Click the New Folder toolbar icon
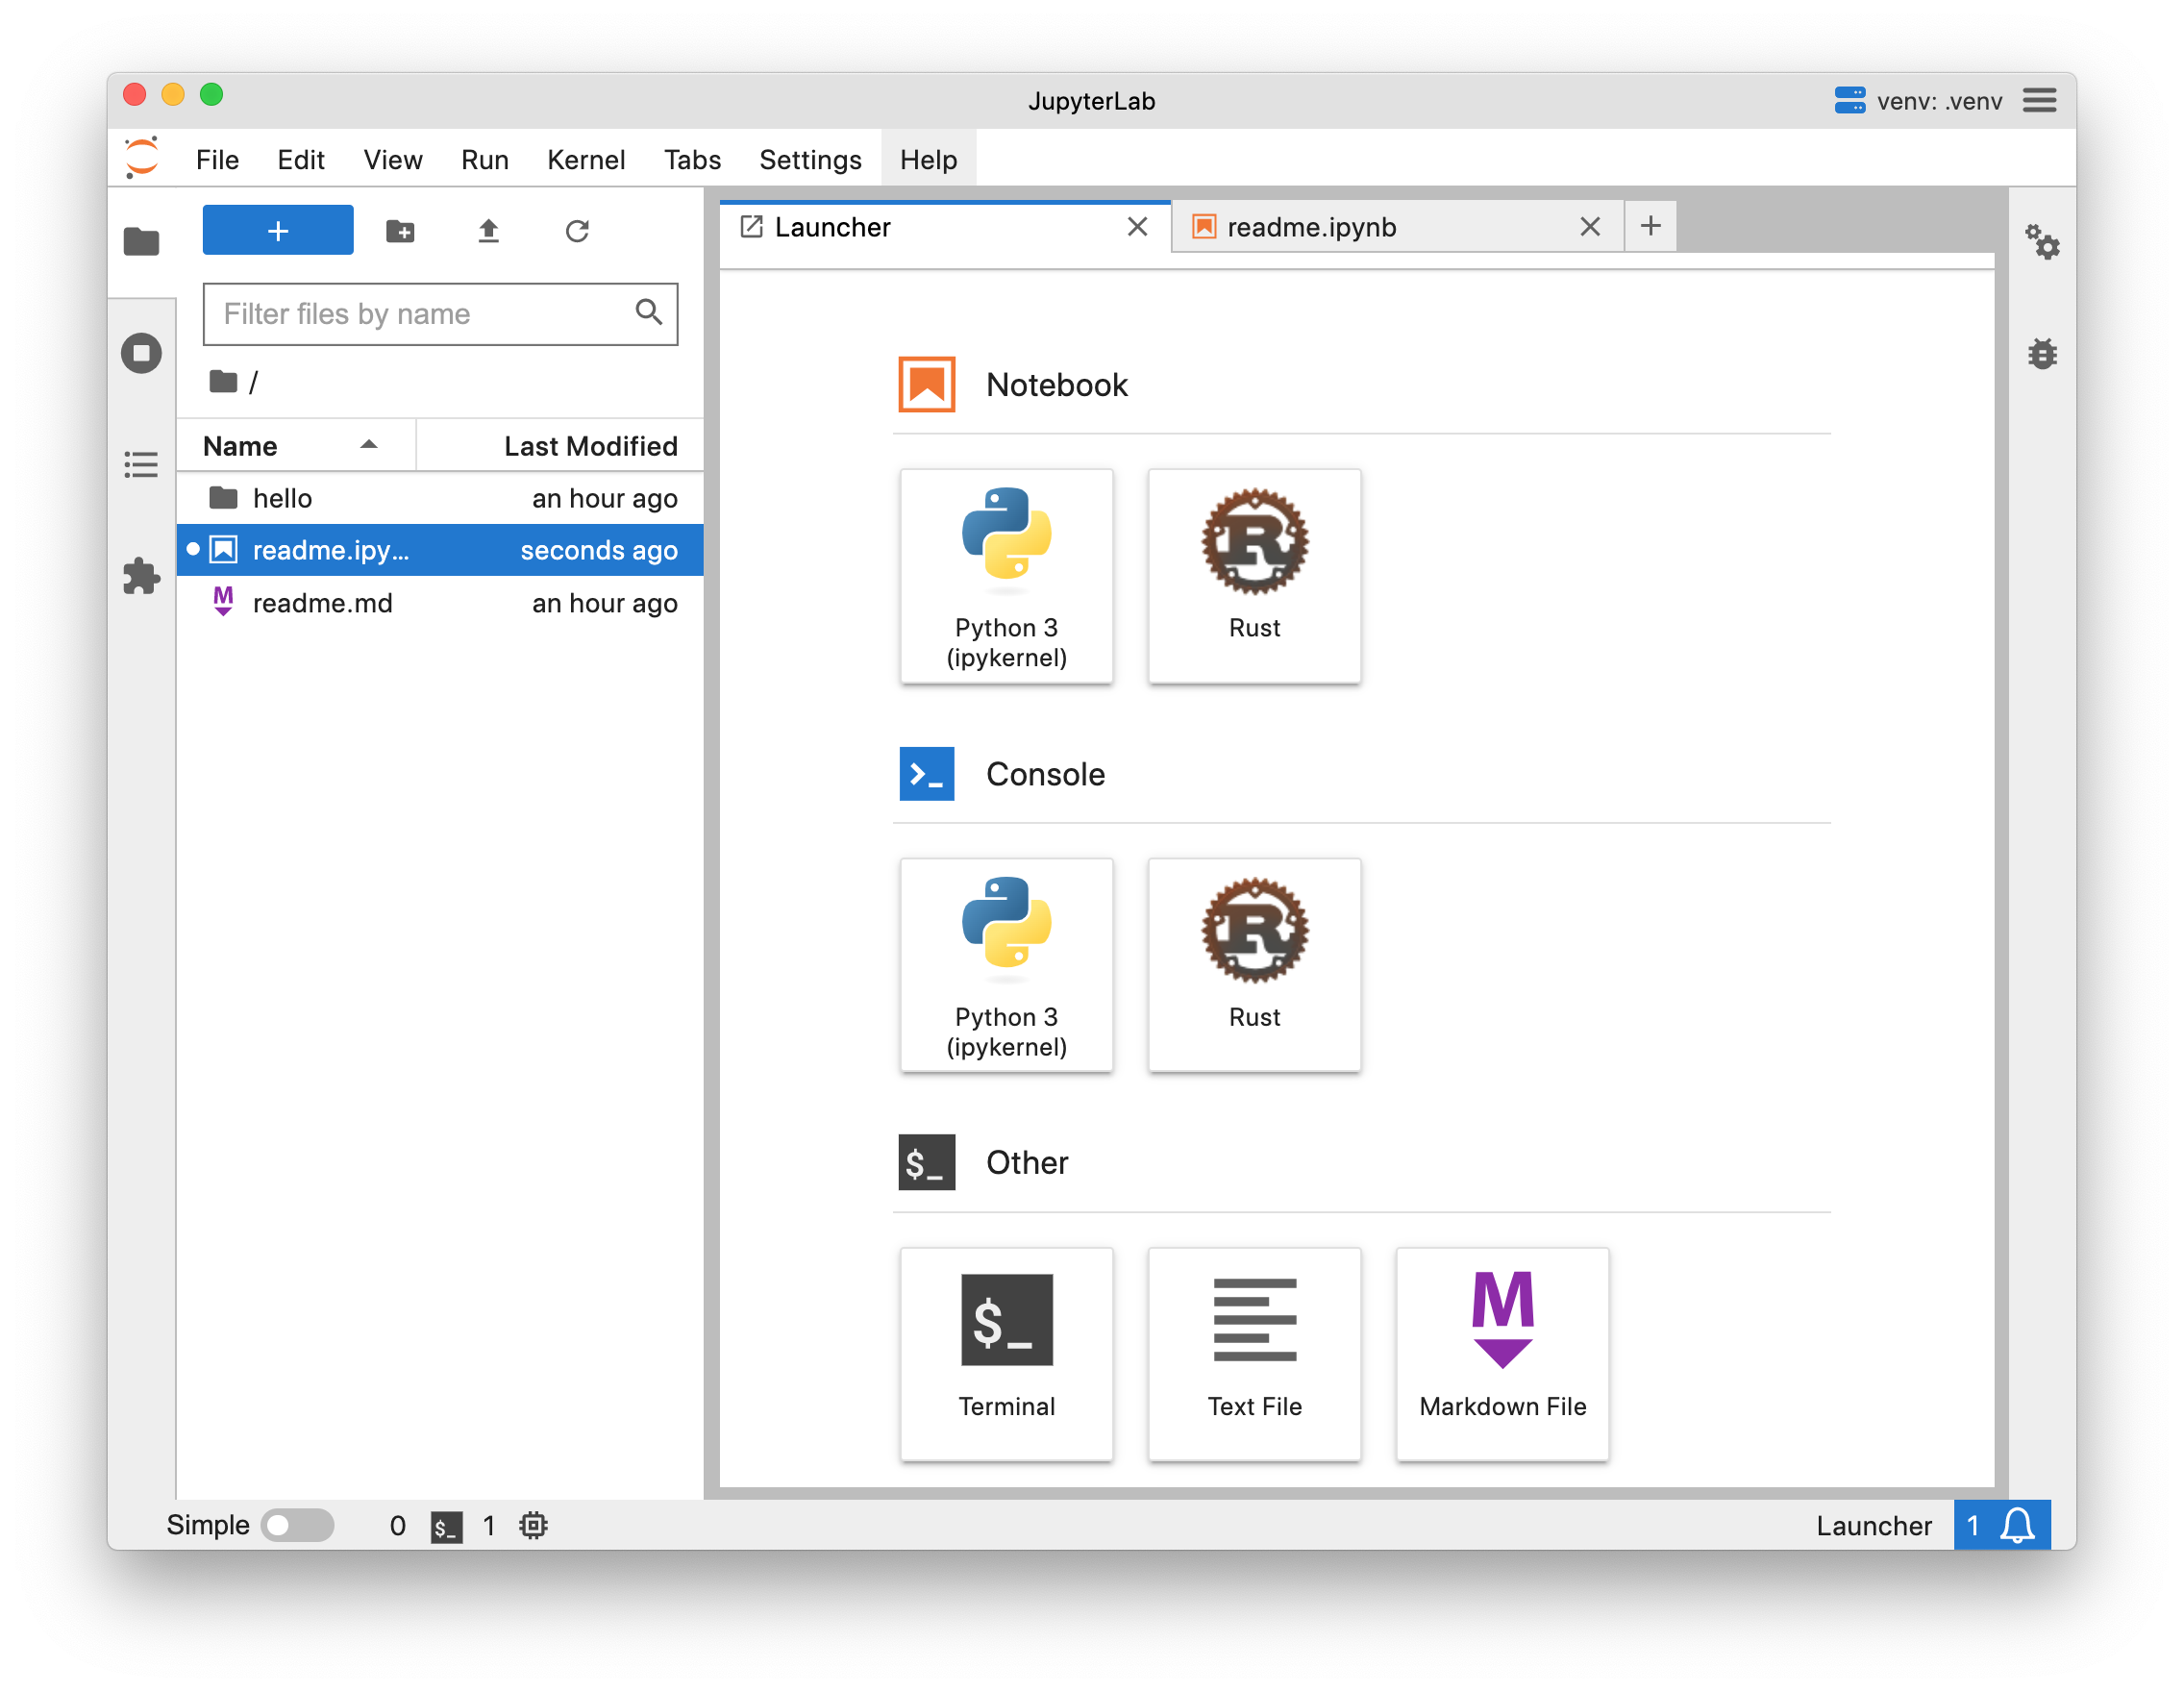The width and height of the screenshot is (2184, 1692). tap(400, 231)
